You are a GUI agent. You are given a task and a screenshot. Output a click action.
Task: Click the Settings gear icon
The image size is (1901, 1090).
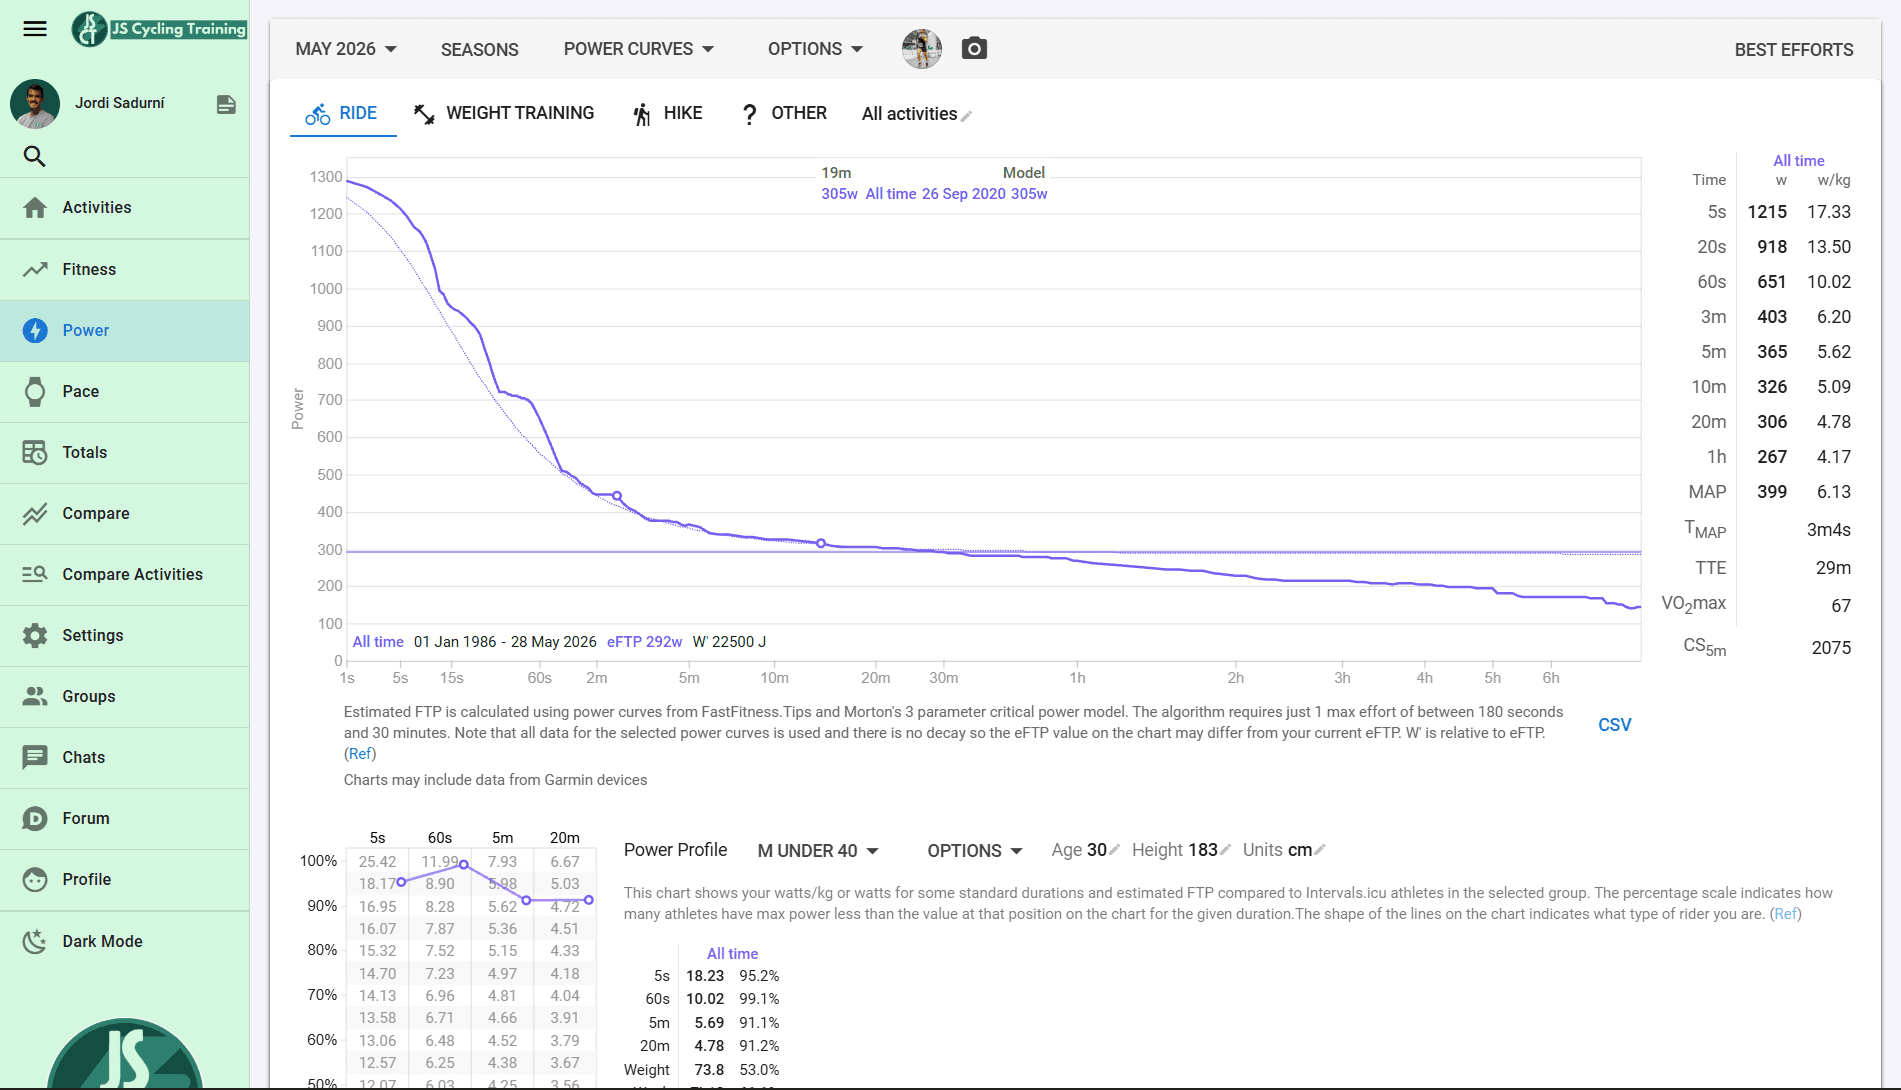[x=35, y=635]
